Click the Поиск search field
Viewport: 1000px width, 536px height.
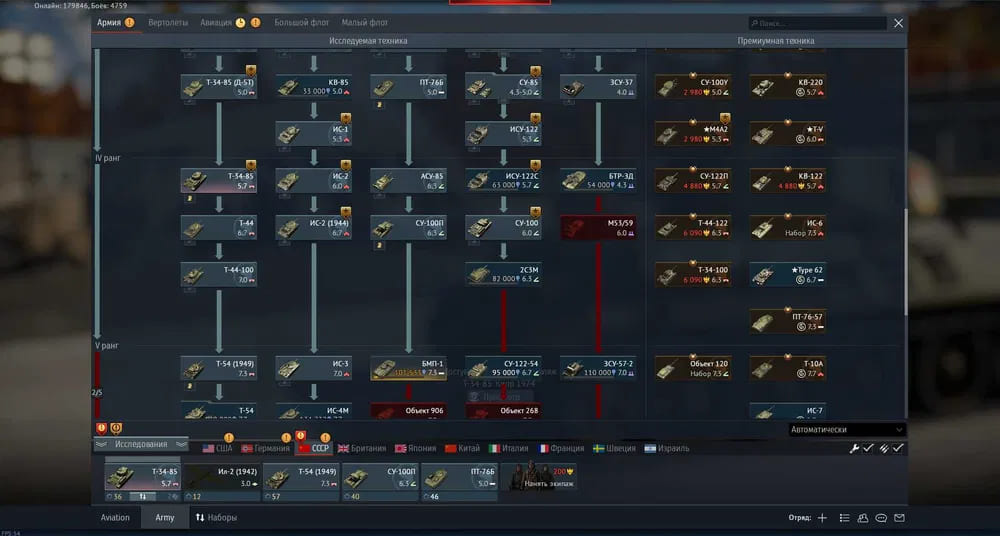click(x=818, y=23)
